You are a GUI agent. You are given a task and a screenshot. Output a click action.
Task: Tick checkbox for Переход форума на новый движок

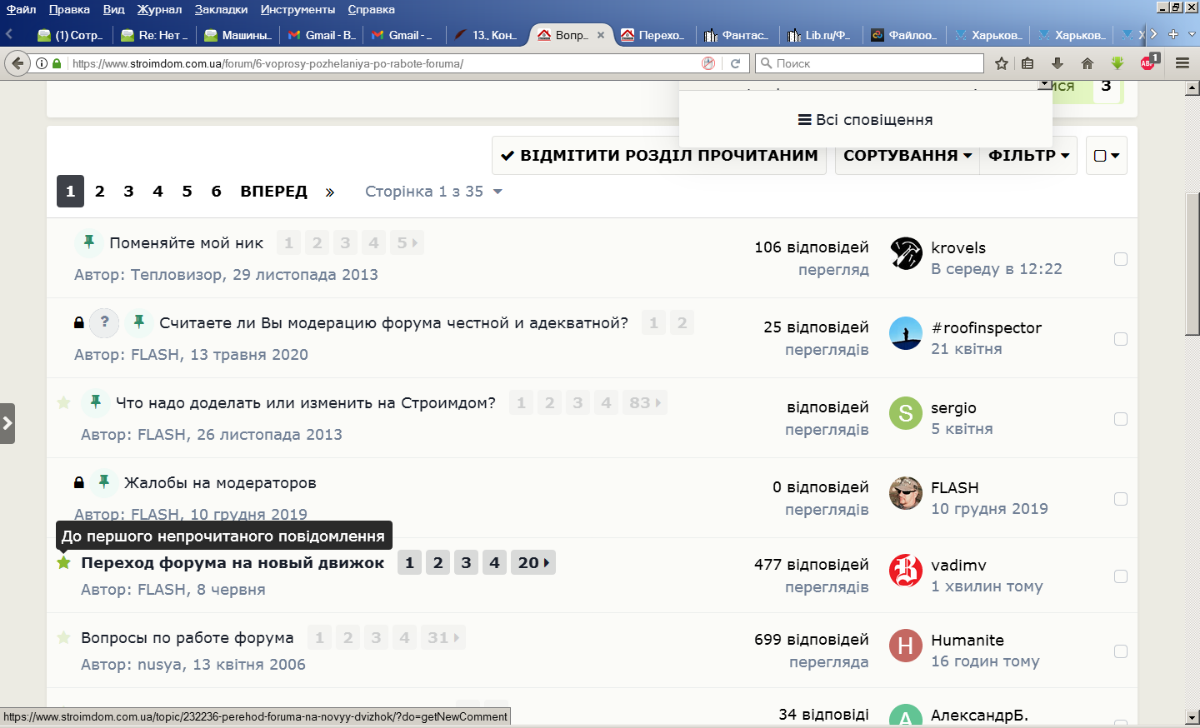coord(1121,576)
